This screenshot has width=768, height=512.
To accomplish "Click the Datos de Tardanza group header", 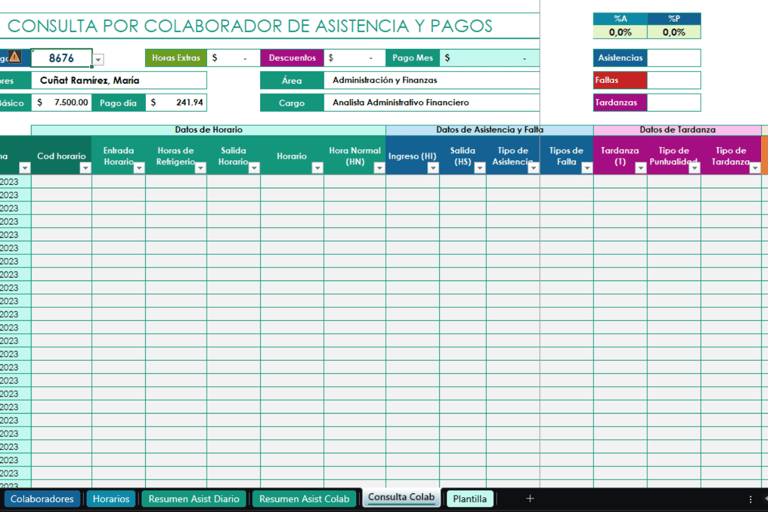I will (677, 130).
